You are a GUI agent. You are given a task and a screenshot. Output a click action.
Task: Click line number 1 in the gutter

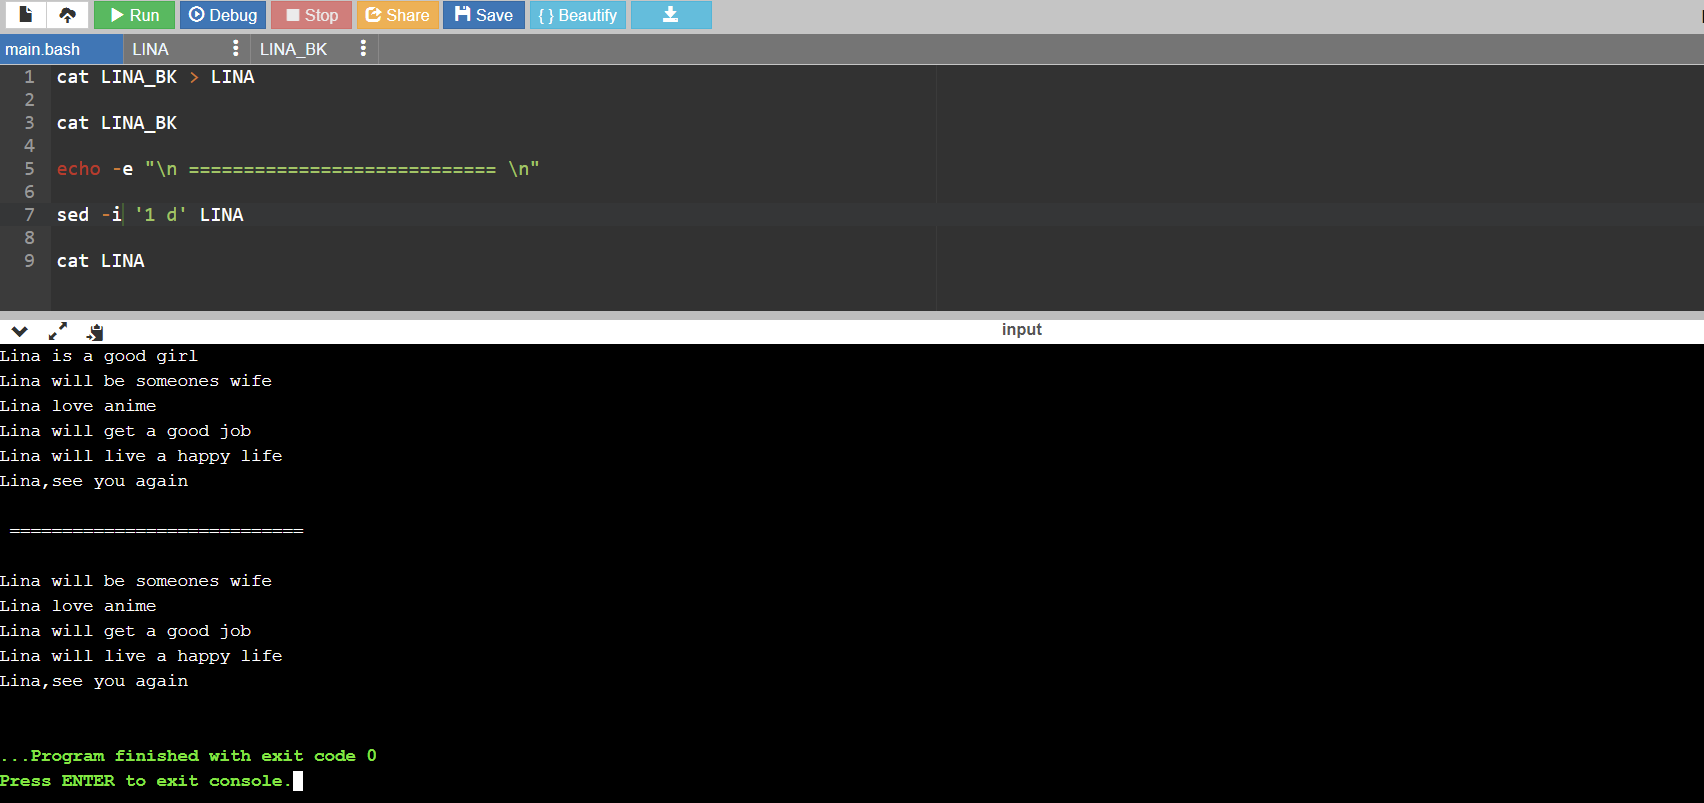pos(29,77)
